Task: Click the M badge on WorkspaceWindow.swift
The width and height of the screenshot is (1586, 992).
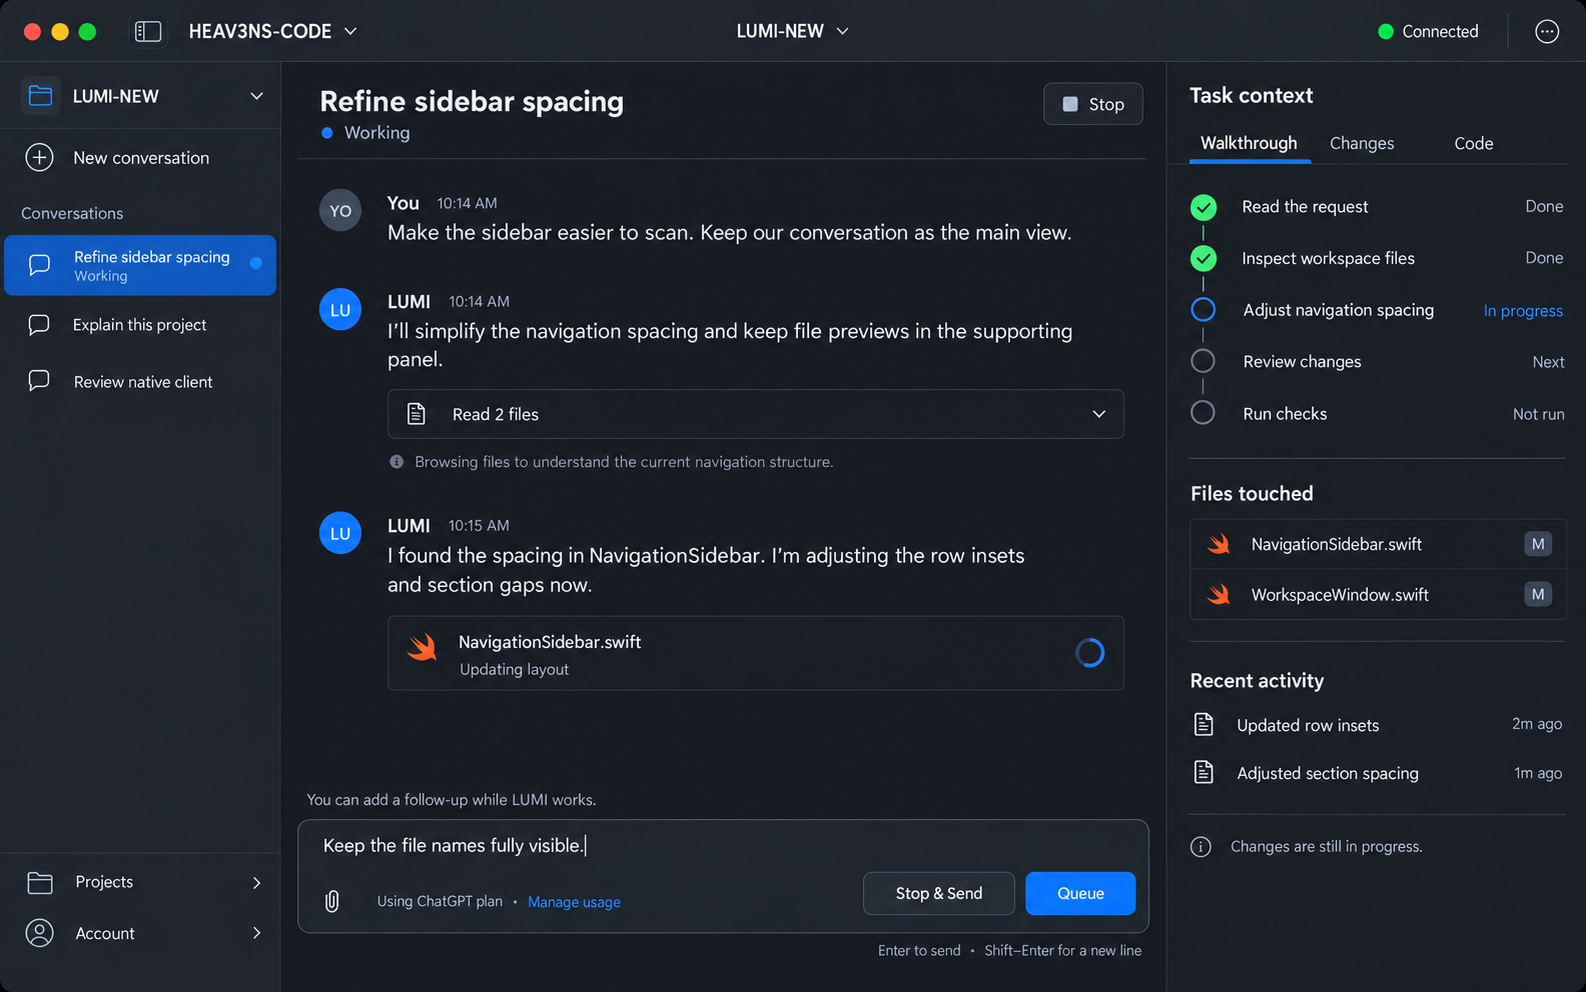Action: (x=1538, y=595)
